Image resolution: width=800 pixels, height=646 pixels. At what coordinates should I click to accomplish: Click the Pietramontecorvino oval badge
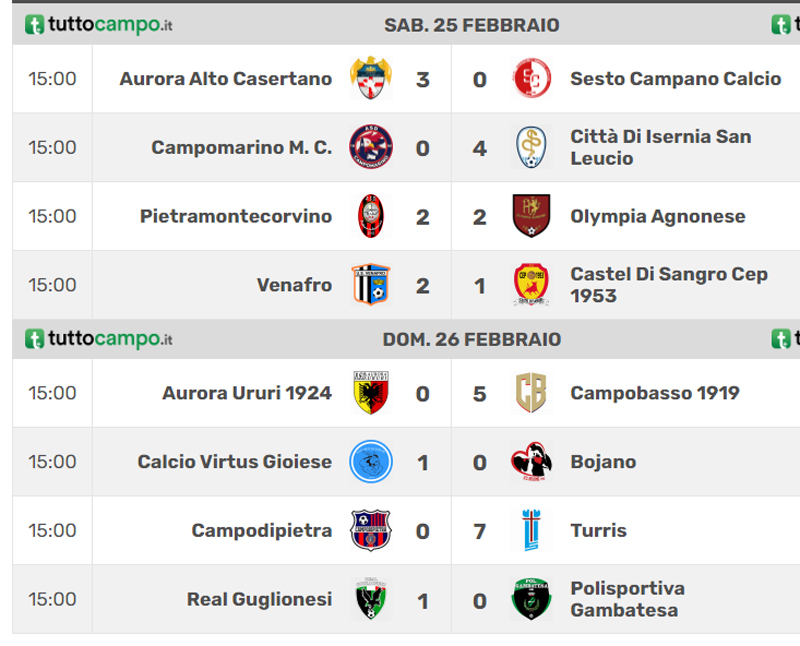pos(371,216)
